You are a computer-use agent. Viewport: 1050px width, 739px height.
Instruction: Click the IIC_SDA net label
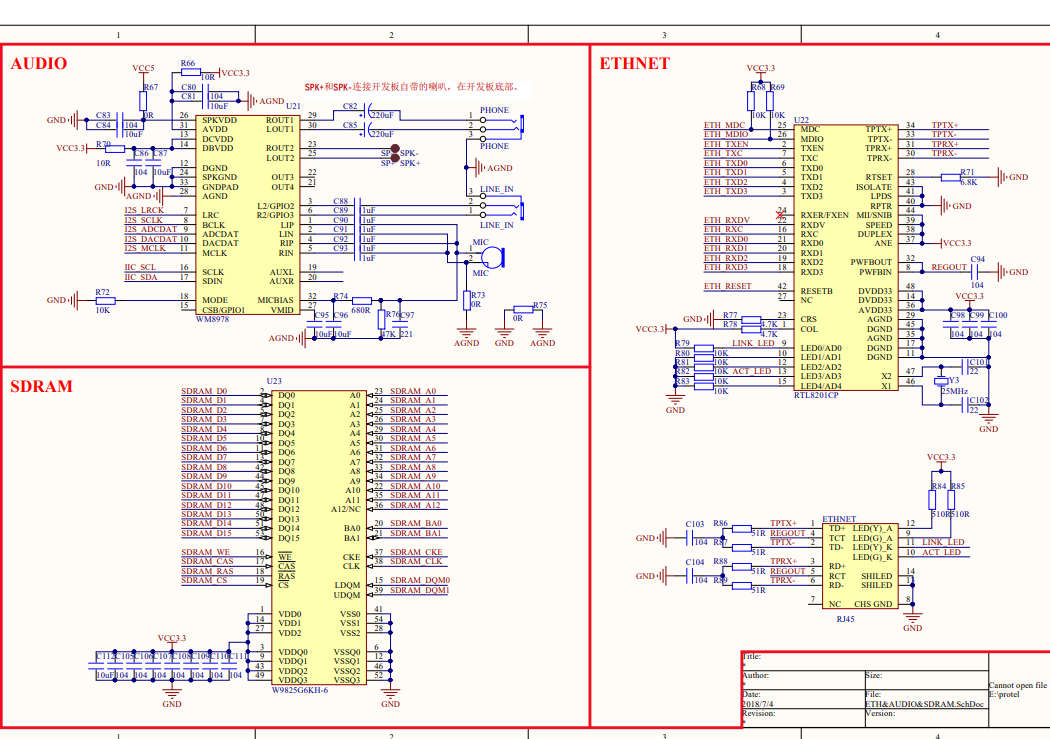point(141,276)
